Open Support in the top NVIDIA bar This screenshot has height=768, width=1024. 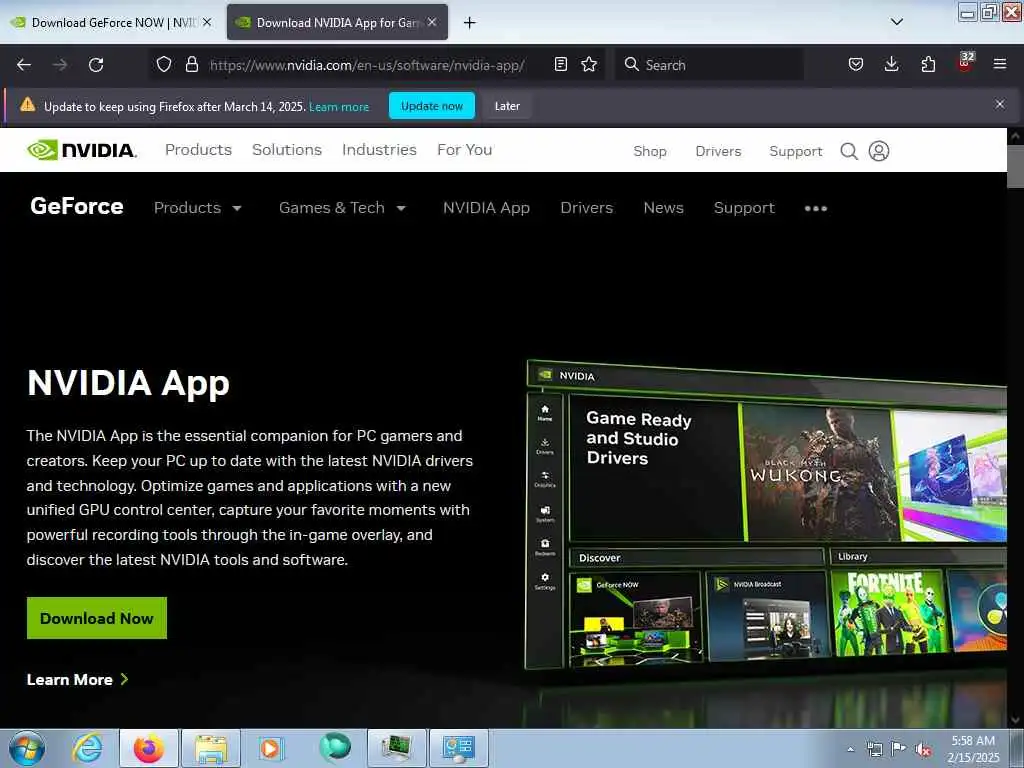click(x=795, y=151)
